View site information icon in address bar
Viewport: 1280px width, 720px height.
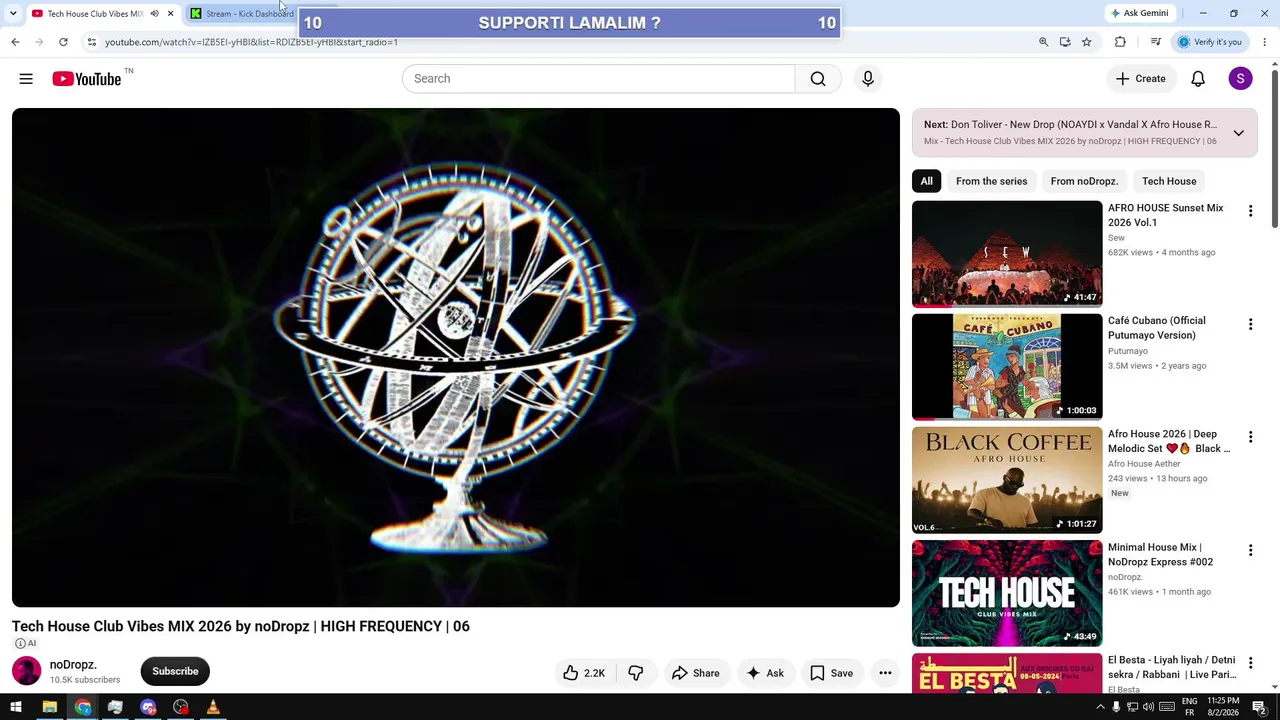pos(91,42)
